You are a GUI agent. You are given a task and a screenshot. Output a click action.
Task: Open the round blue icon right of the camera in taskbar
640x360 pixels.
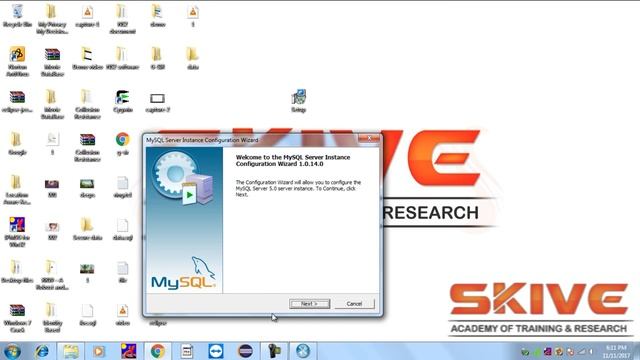pos(303,351)
